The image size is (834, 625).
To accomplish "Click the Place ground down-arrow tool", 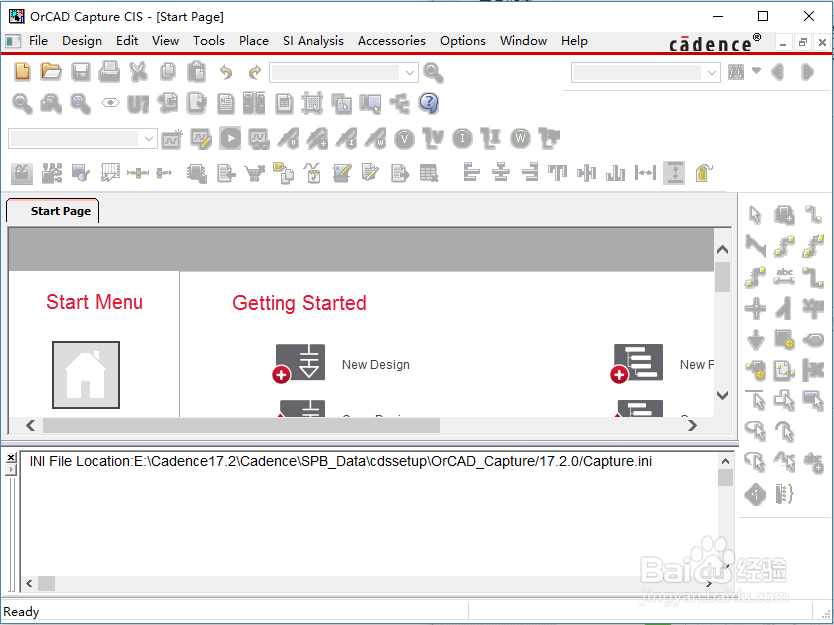I will click(x=755, y=339).
